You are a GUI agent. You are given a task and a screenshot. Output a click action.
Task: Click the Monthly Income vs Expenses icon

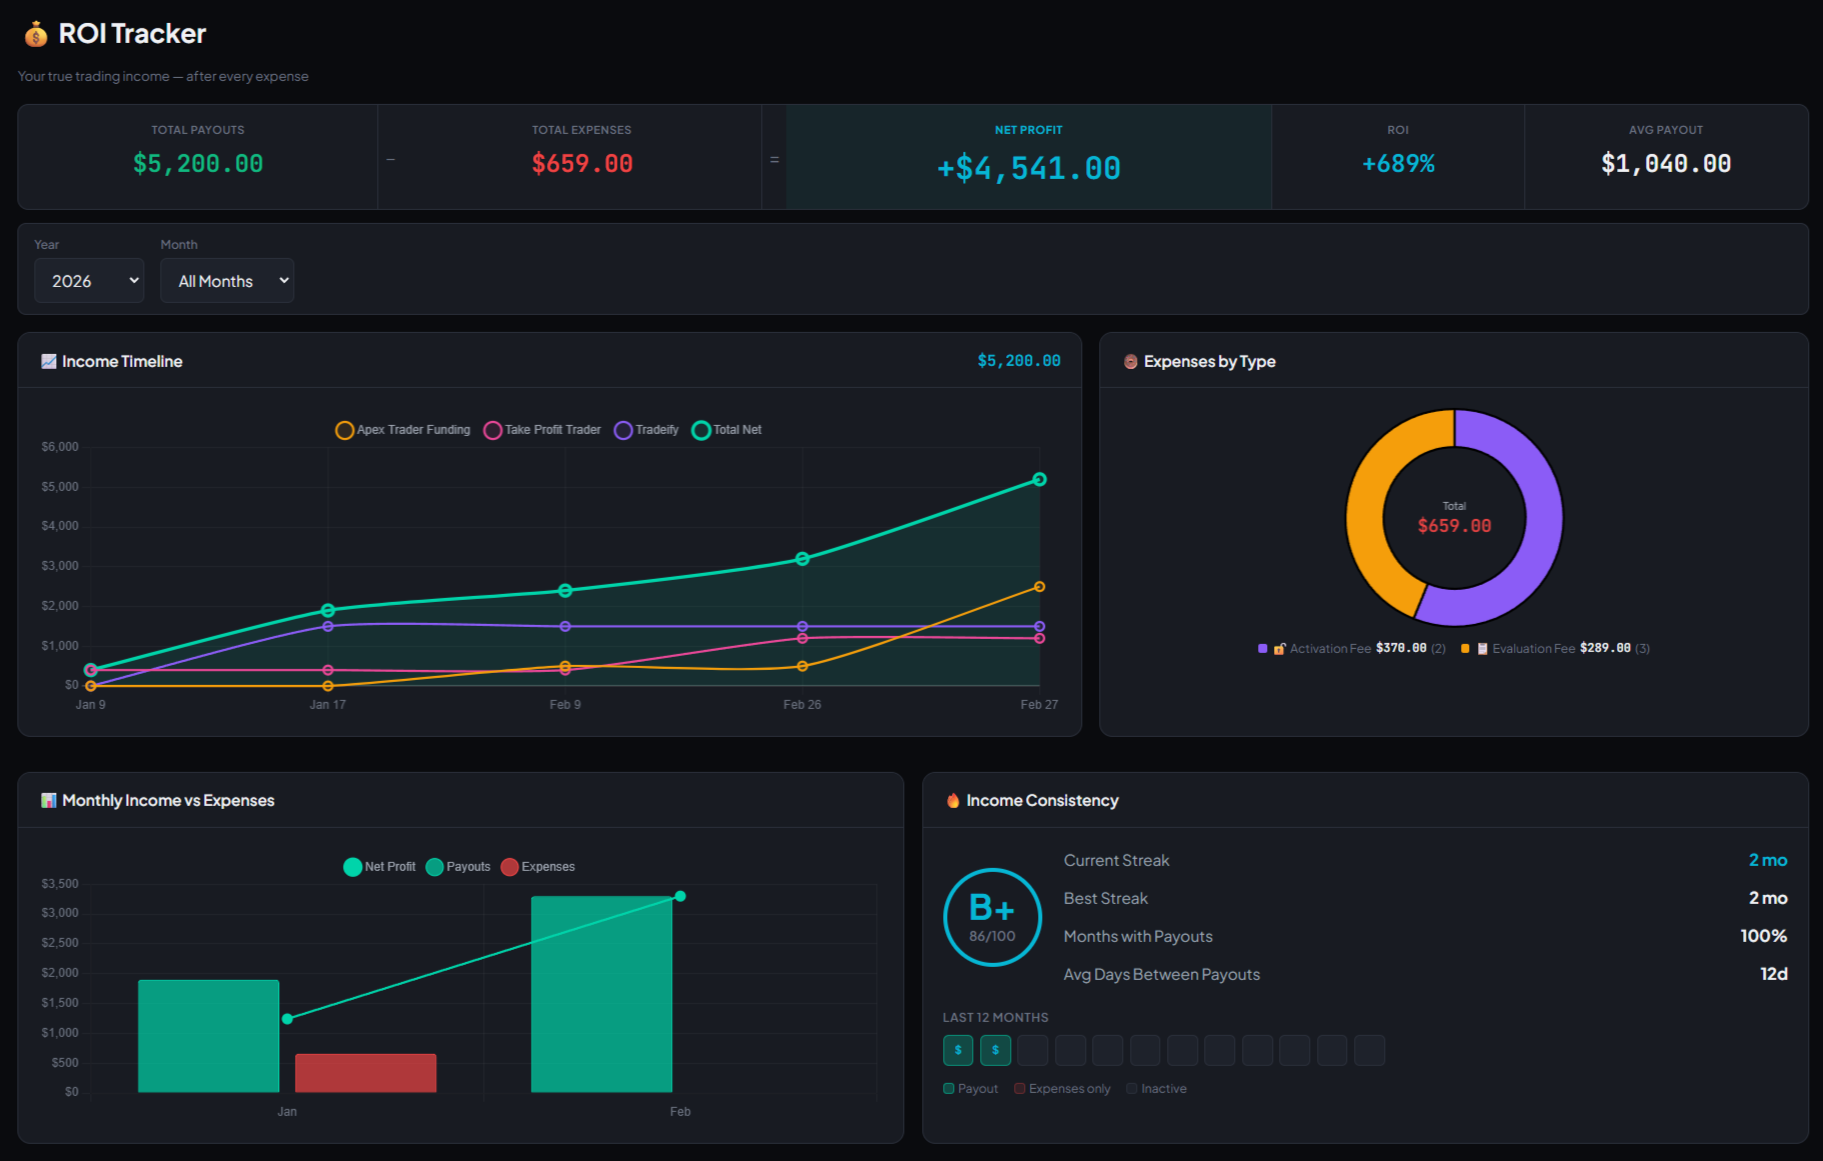(x=48, y=800)
